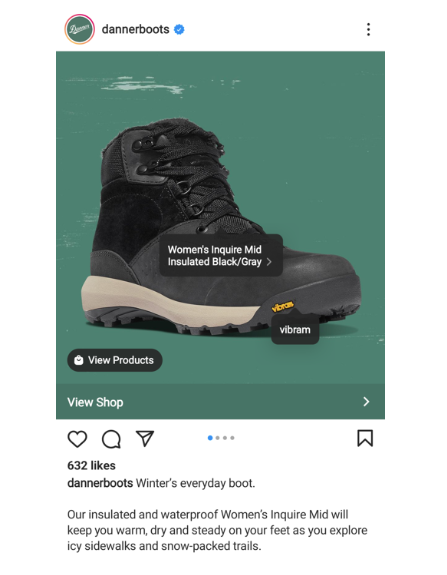447x575 pixels.
Task: Open the View Shop banner
Action: tap(220, 402)
